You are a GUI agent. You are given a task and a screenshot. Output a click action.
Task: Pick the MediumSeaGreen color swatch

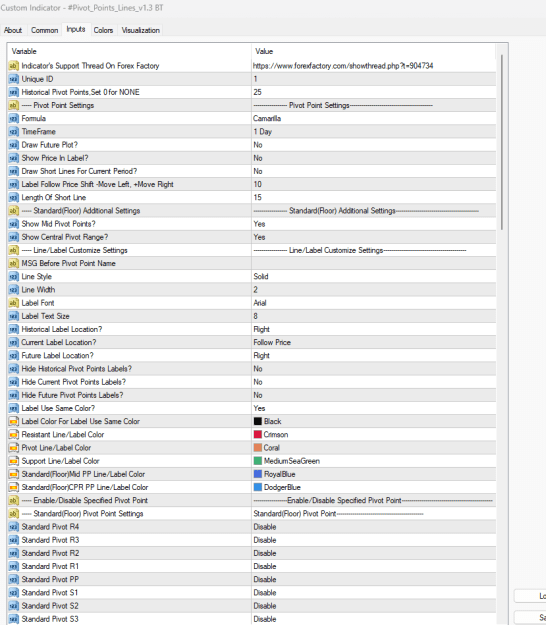258,461
